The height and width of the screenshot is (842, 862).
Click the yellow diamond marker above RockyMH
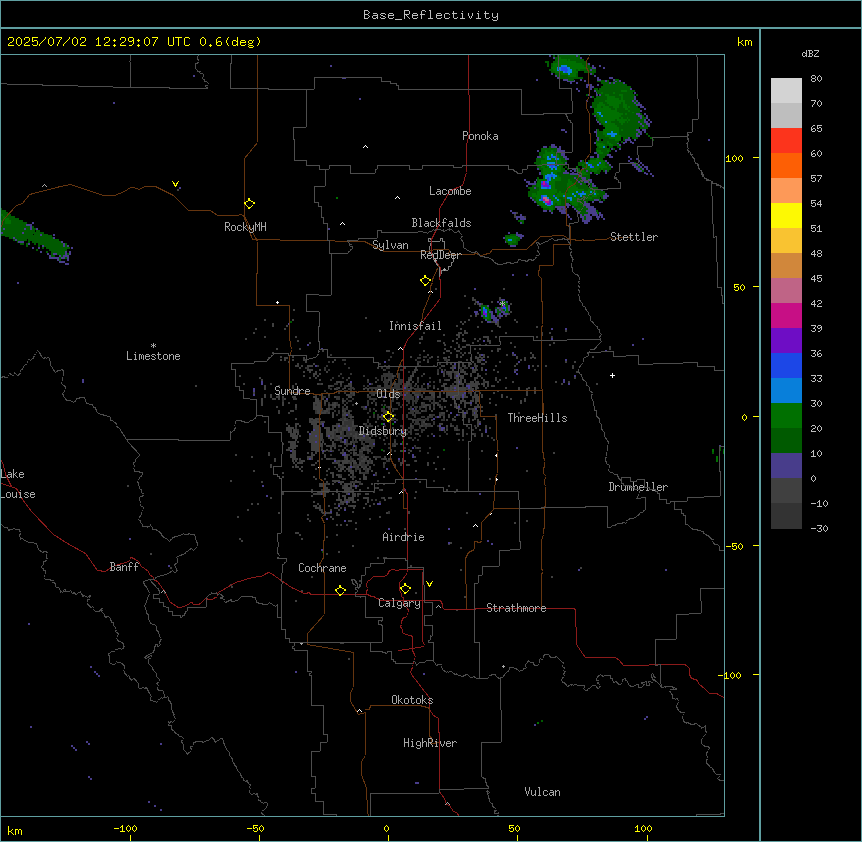tap(249, 204)
